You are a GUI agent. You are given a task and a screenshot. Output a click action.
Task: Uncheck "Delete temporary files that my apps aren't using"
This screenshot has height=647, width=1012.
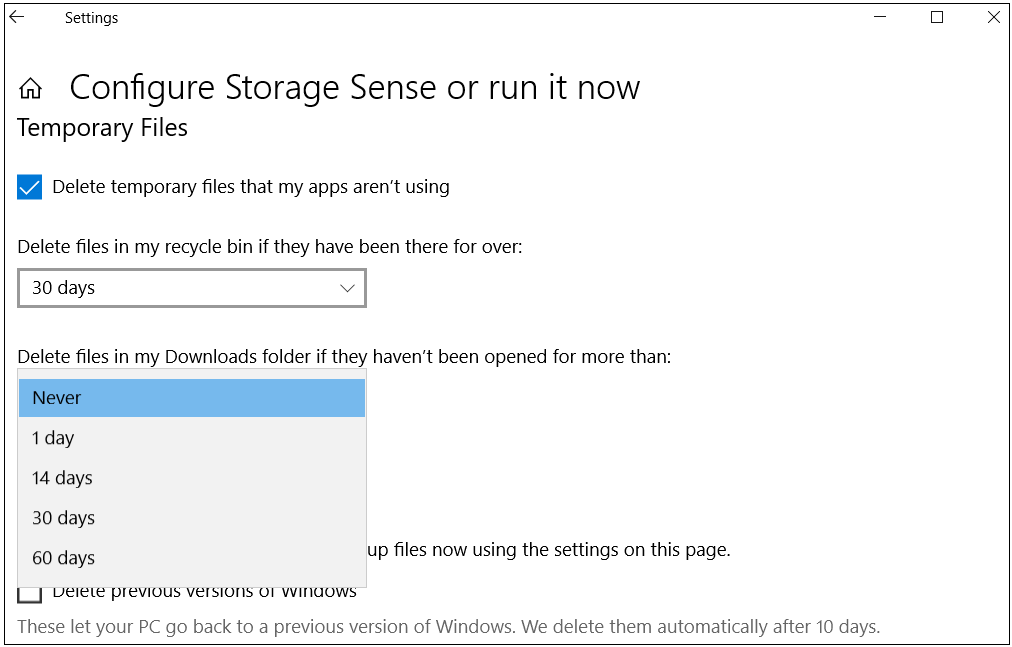click(29, 187)
